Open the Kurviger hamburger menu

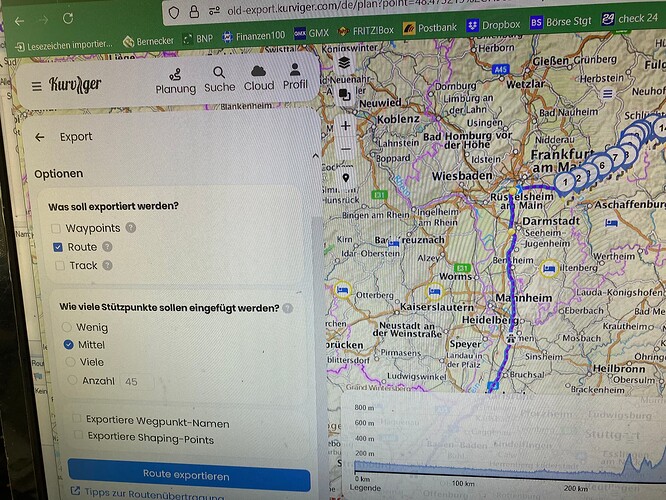pyautogui.click(x=37, y=86)
